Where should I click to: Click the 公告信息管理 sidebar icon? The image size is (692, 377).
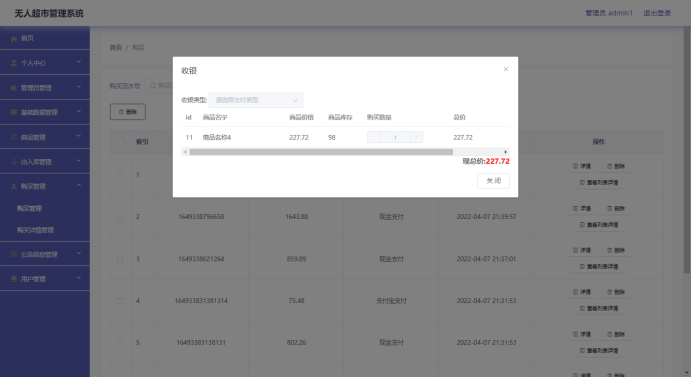[14, 254]
